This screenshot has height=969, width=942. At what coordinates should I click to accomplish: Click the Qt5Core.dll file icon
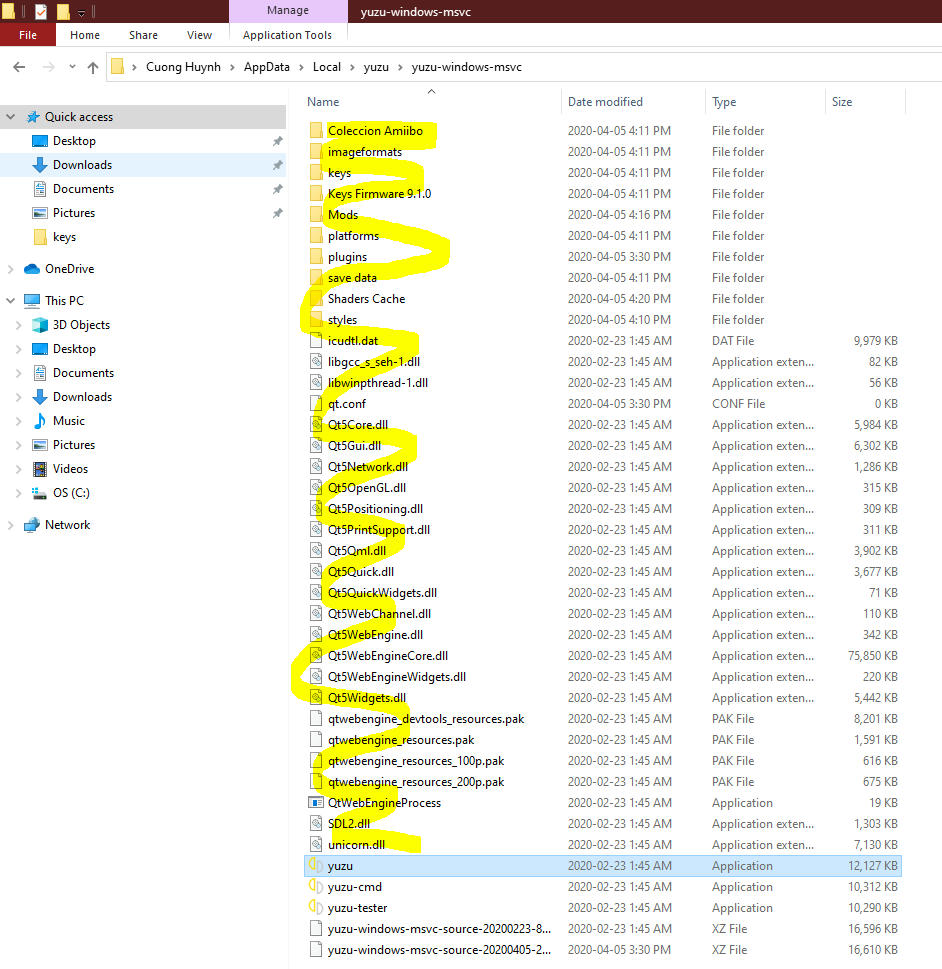click(x=316, y=425)
